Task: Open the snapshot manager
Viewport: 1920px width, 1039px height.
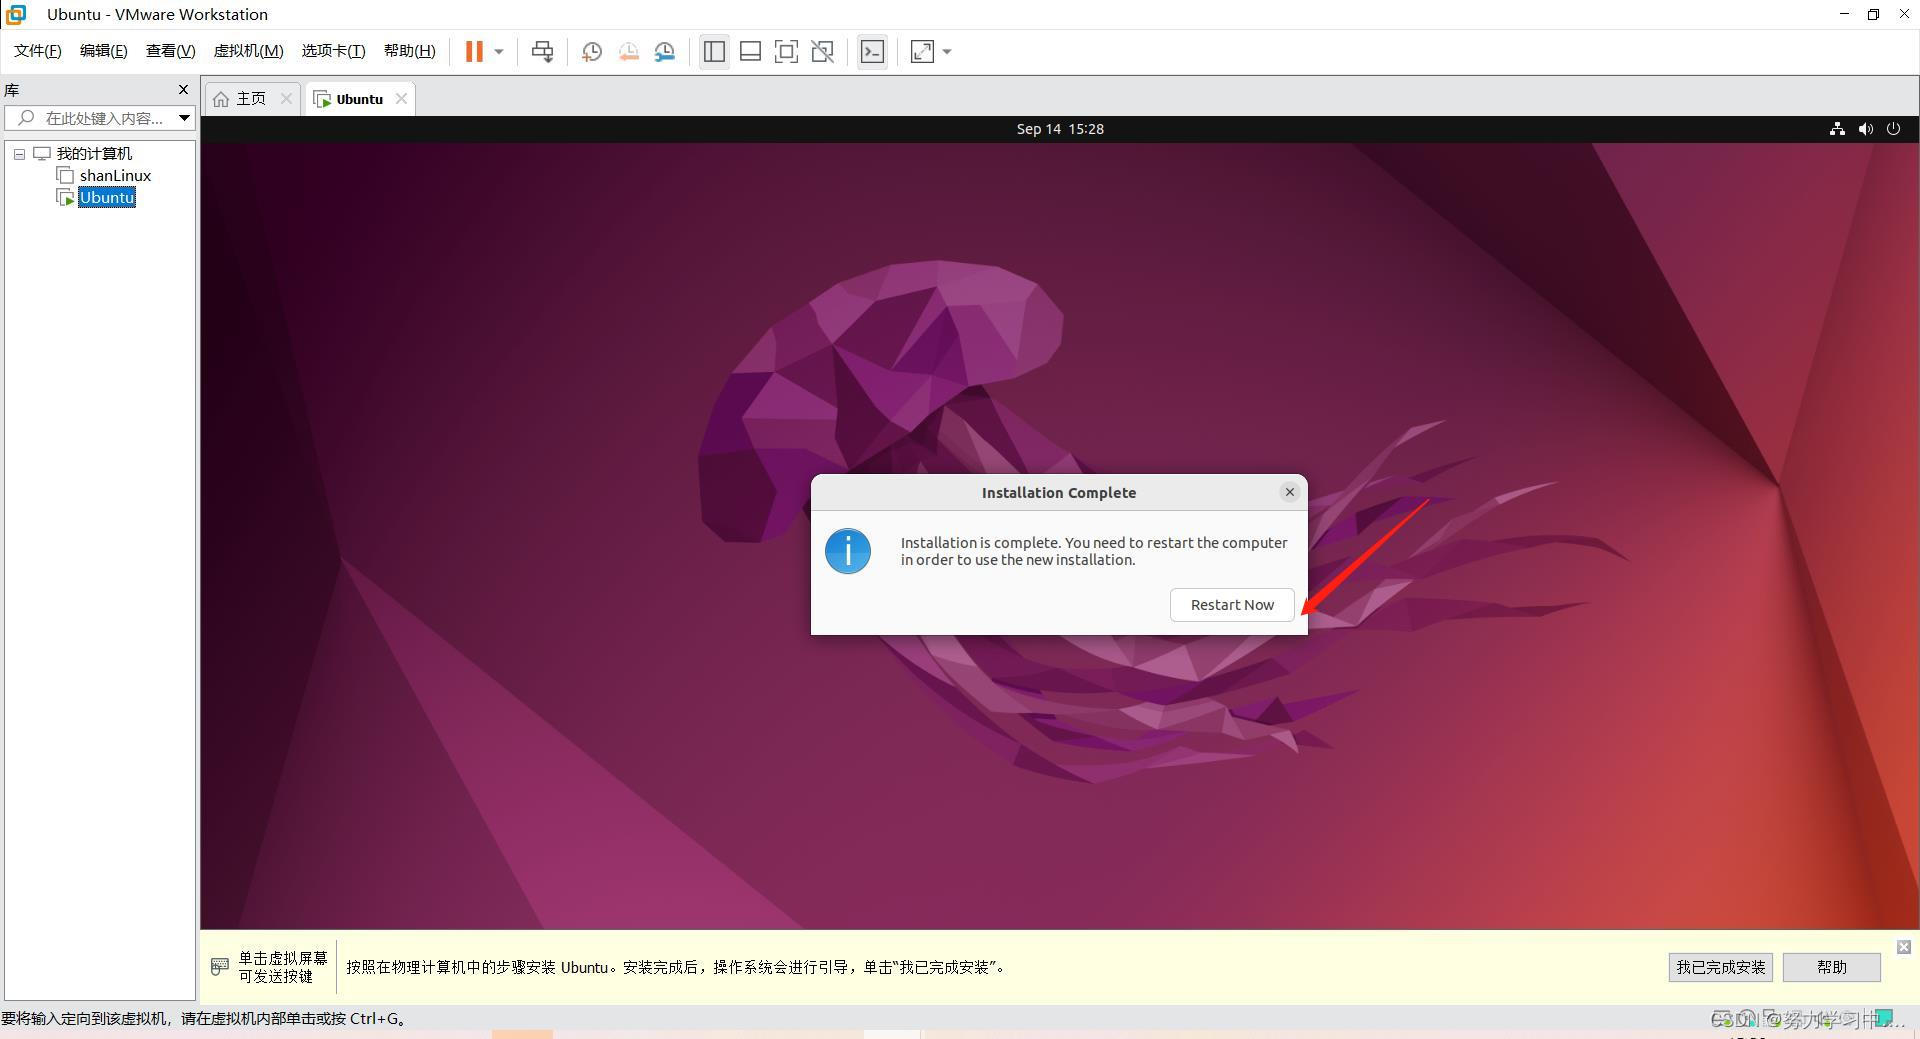Action: pyautogui.click(x=665, y=51)
